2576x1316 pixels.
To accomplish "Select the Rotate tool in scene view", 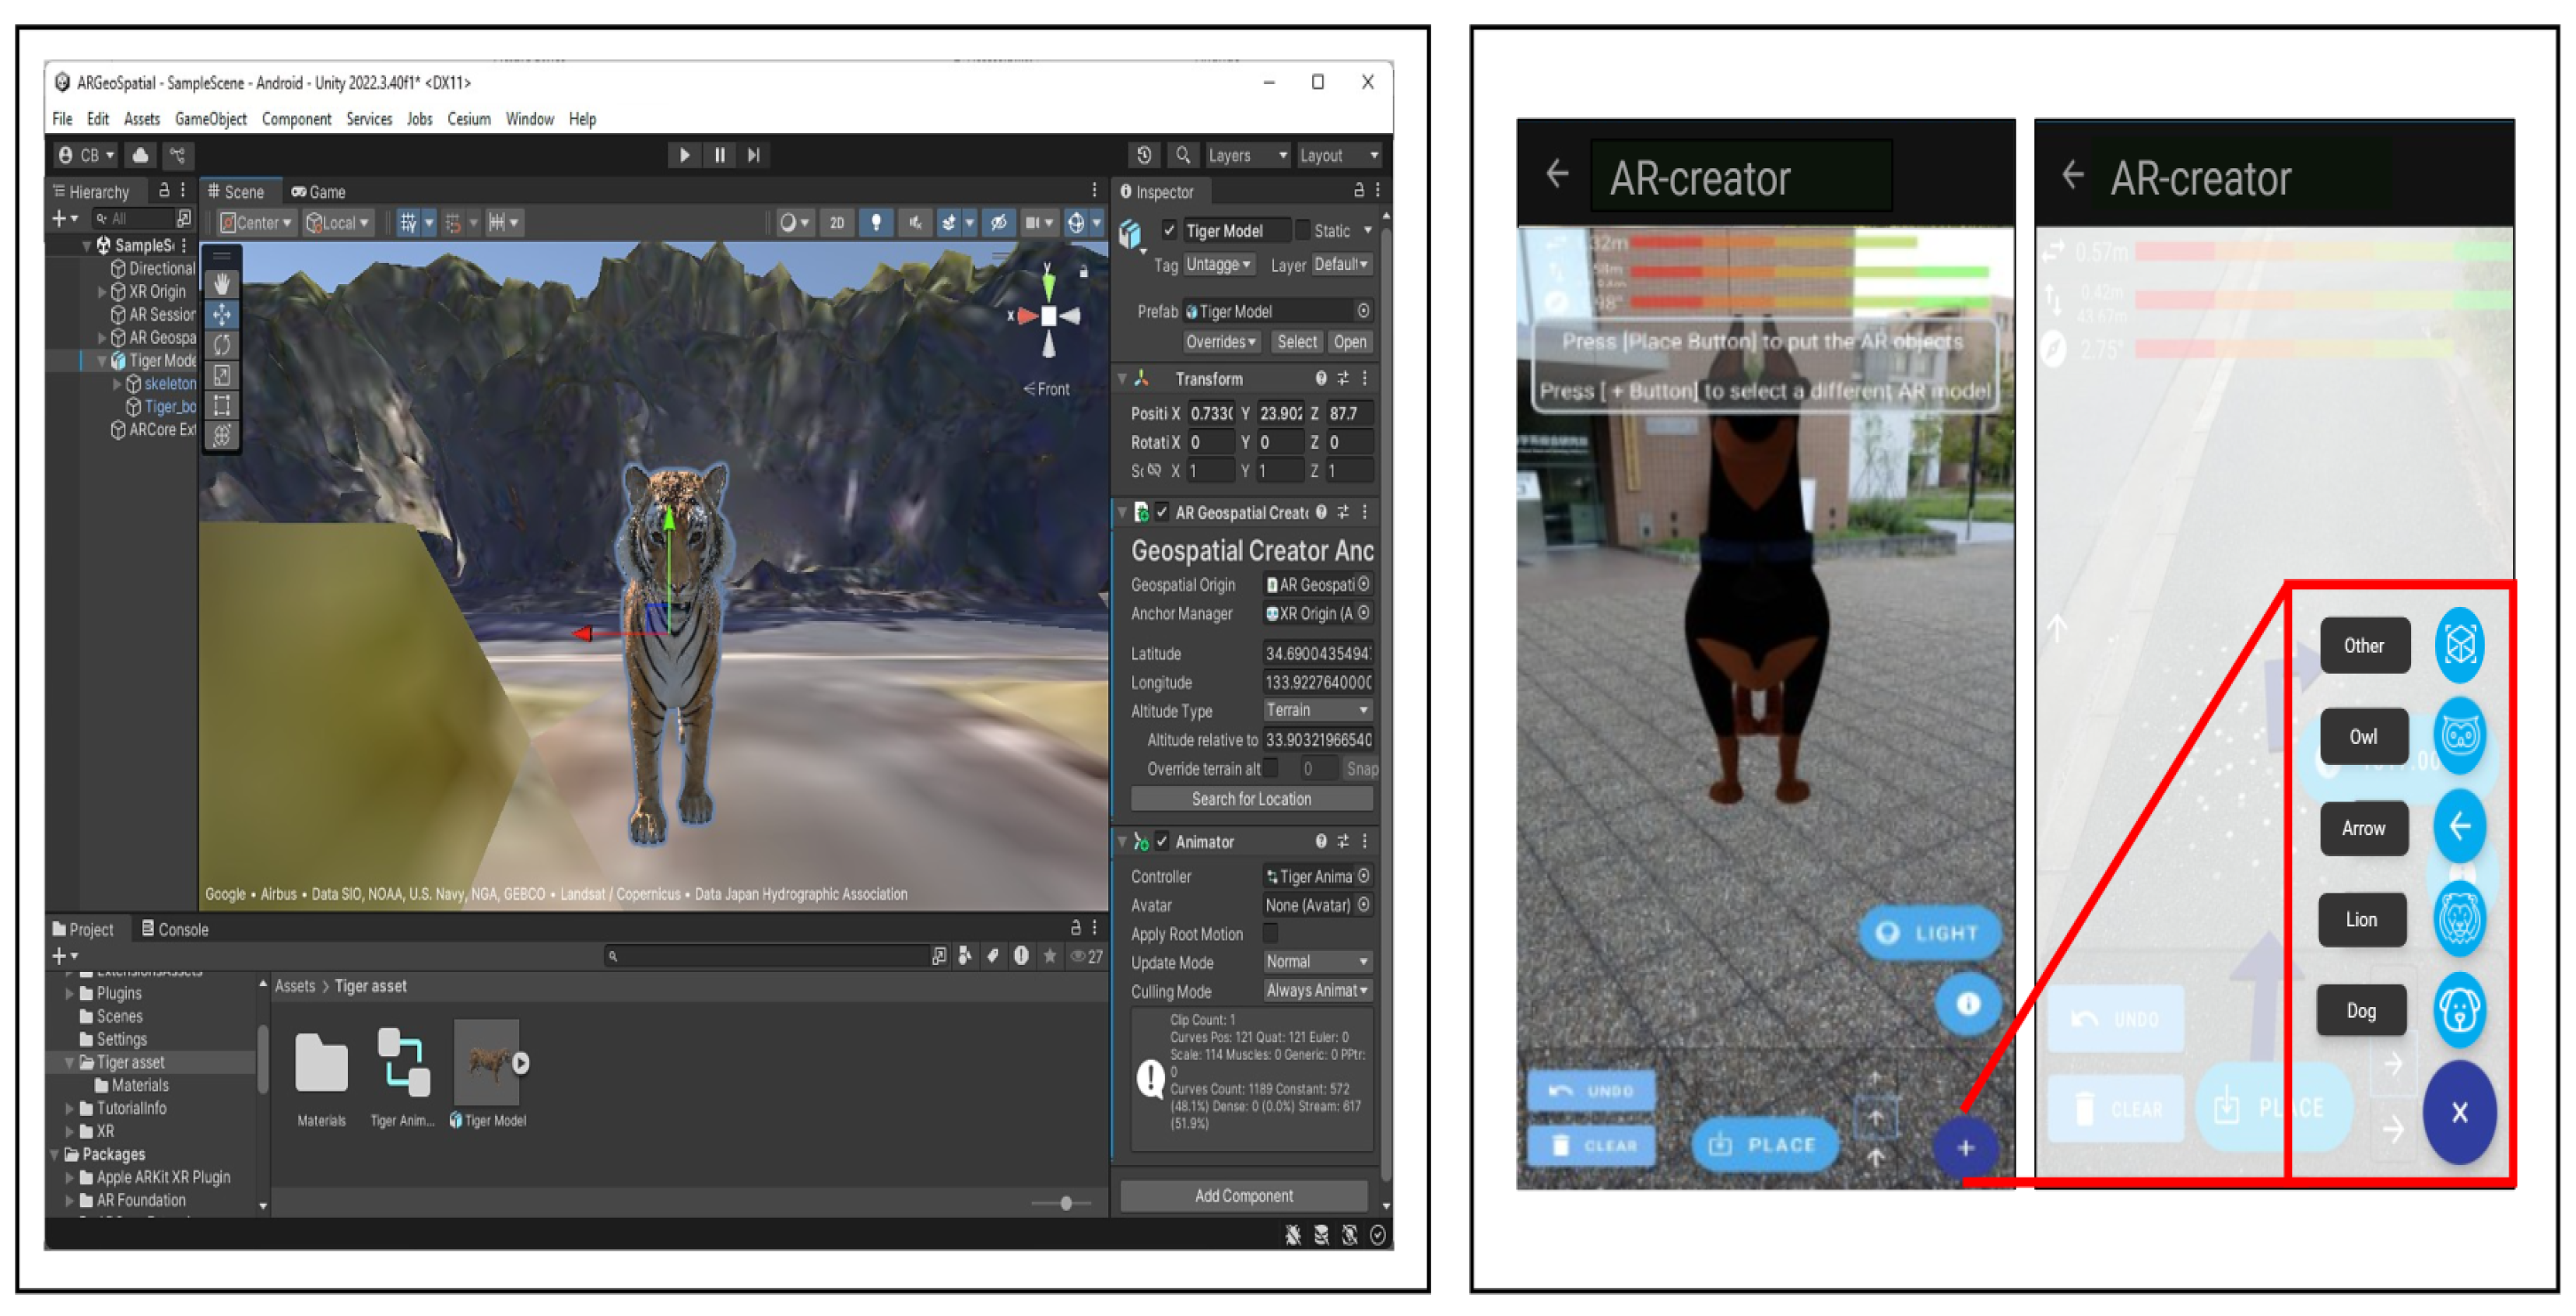I will click(222, 345).
